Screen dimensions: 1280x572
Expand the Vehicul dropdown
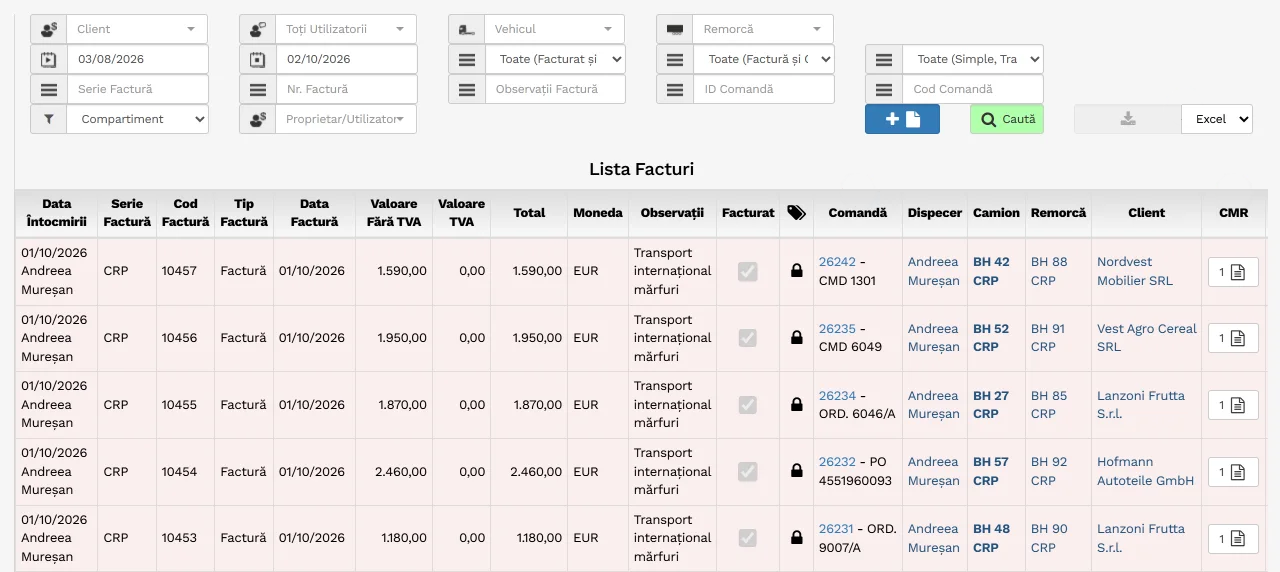554,29
